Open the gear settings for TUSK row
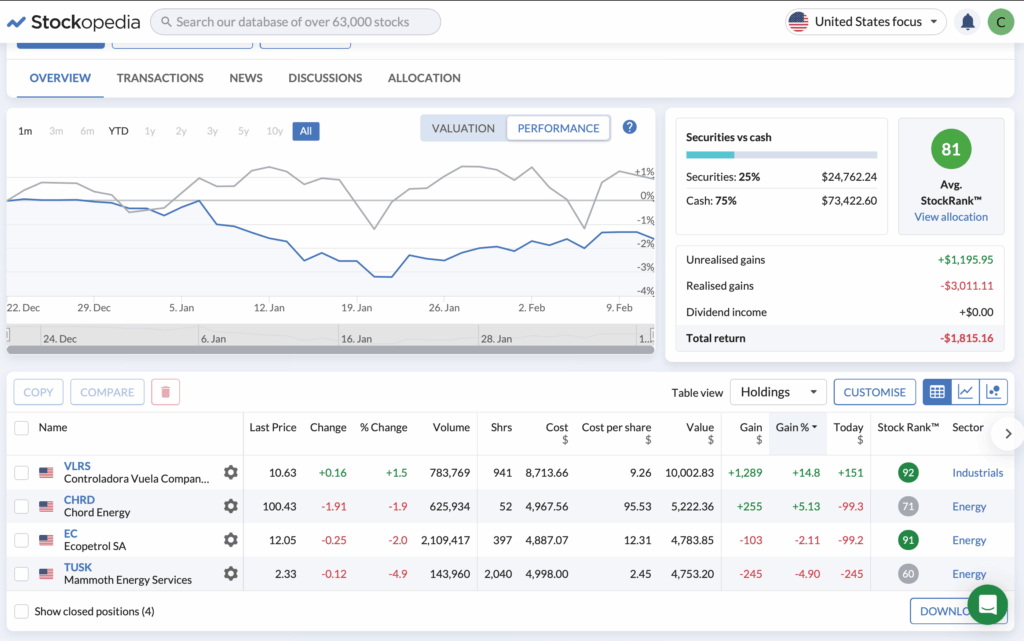 pyautogui.click(x=231, y=574)
